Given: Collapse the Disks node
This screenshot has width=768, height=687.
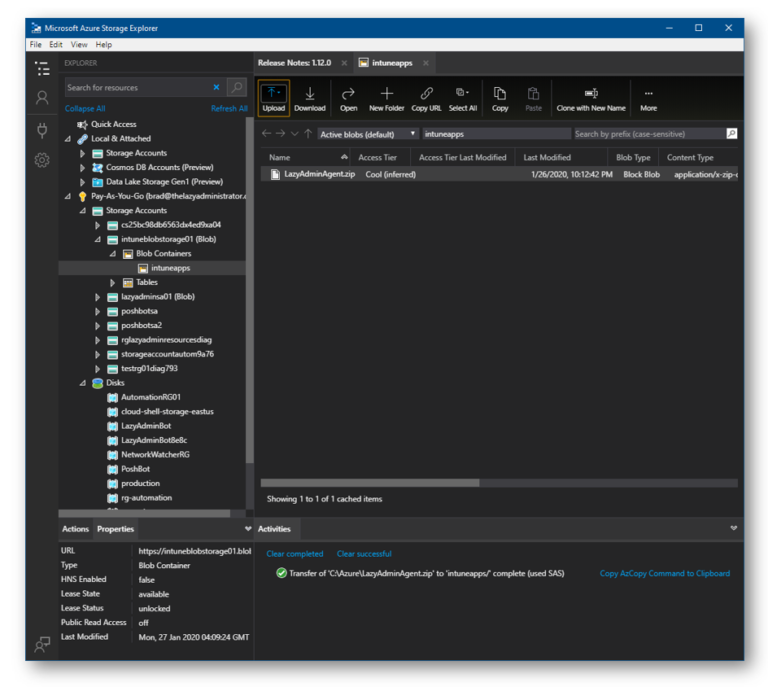Looking at the screenshot, I should 82,383.
